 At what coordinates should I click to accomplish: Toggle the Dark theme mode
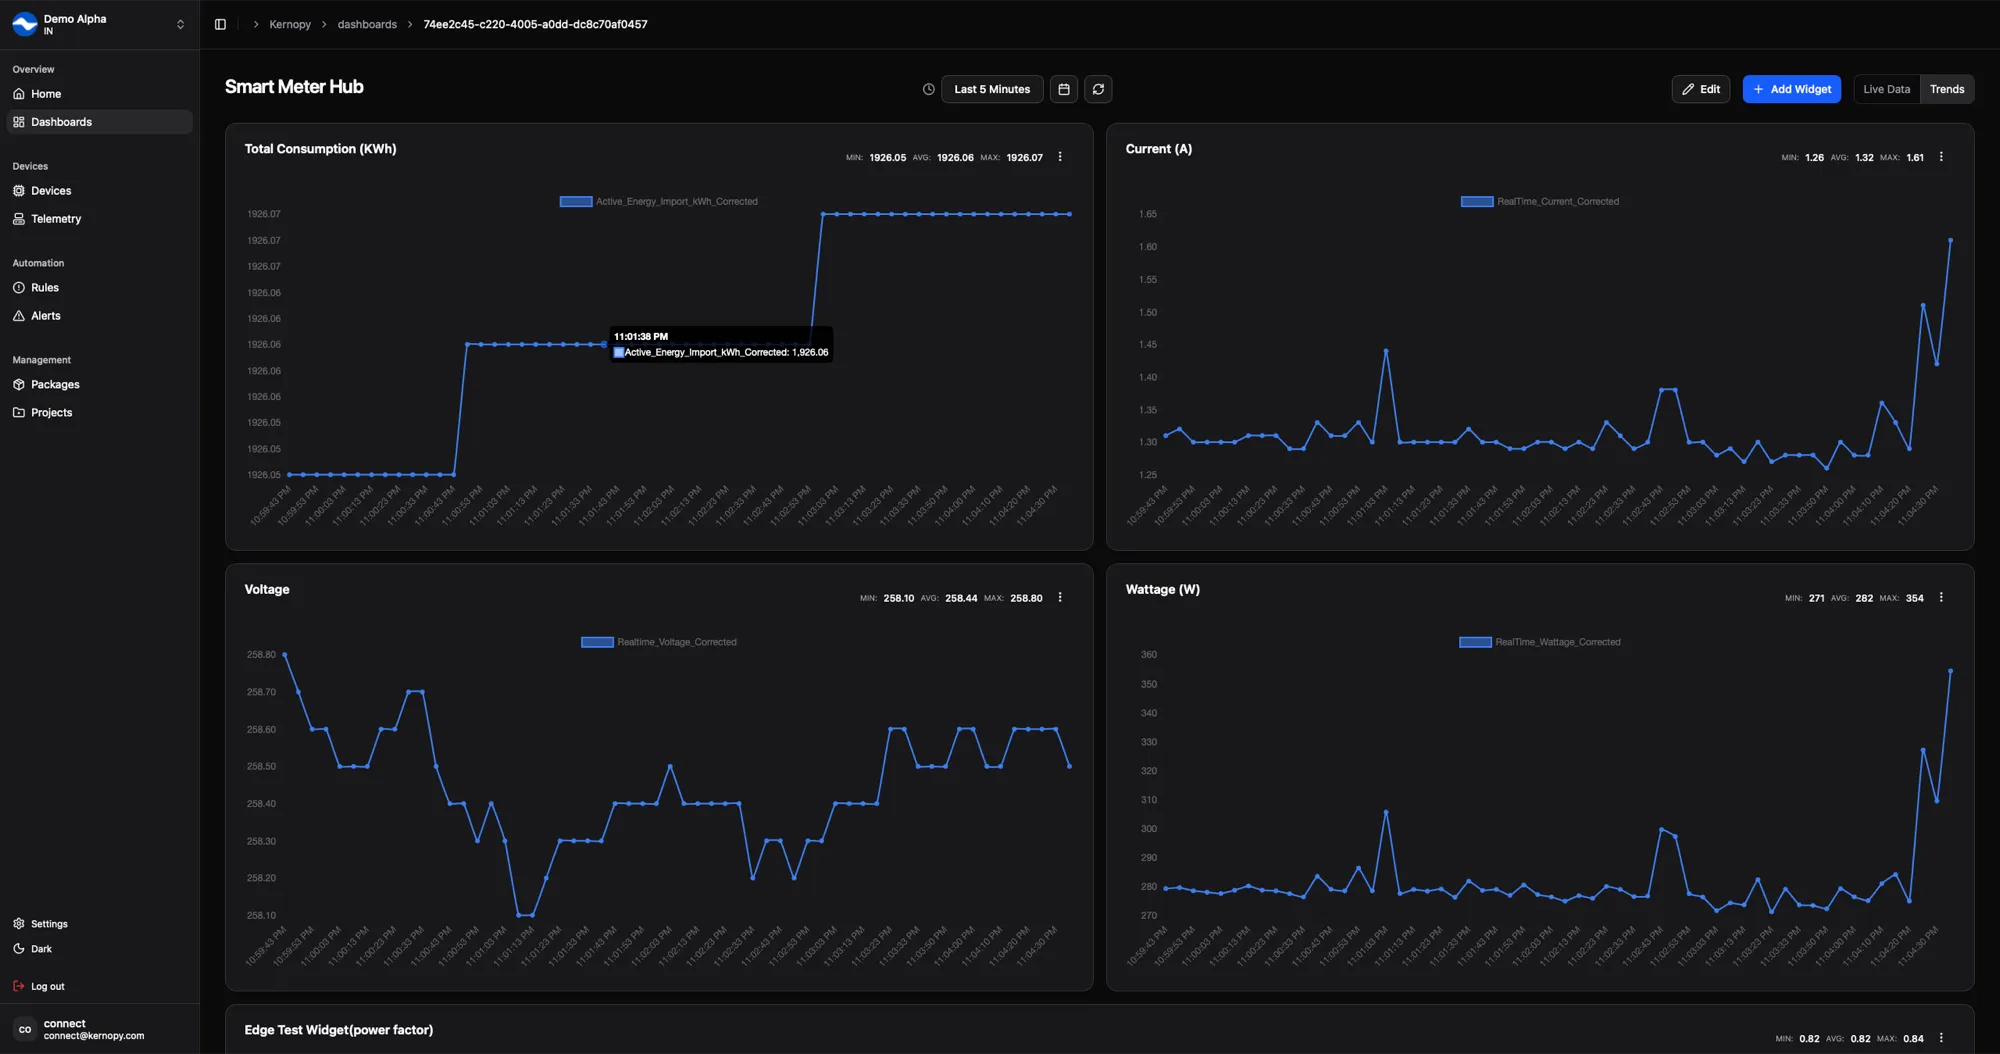pos(40,949)
